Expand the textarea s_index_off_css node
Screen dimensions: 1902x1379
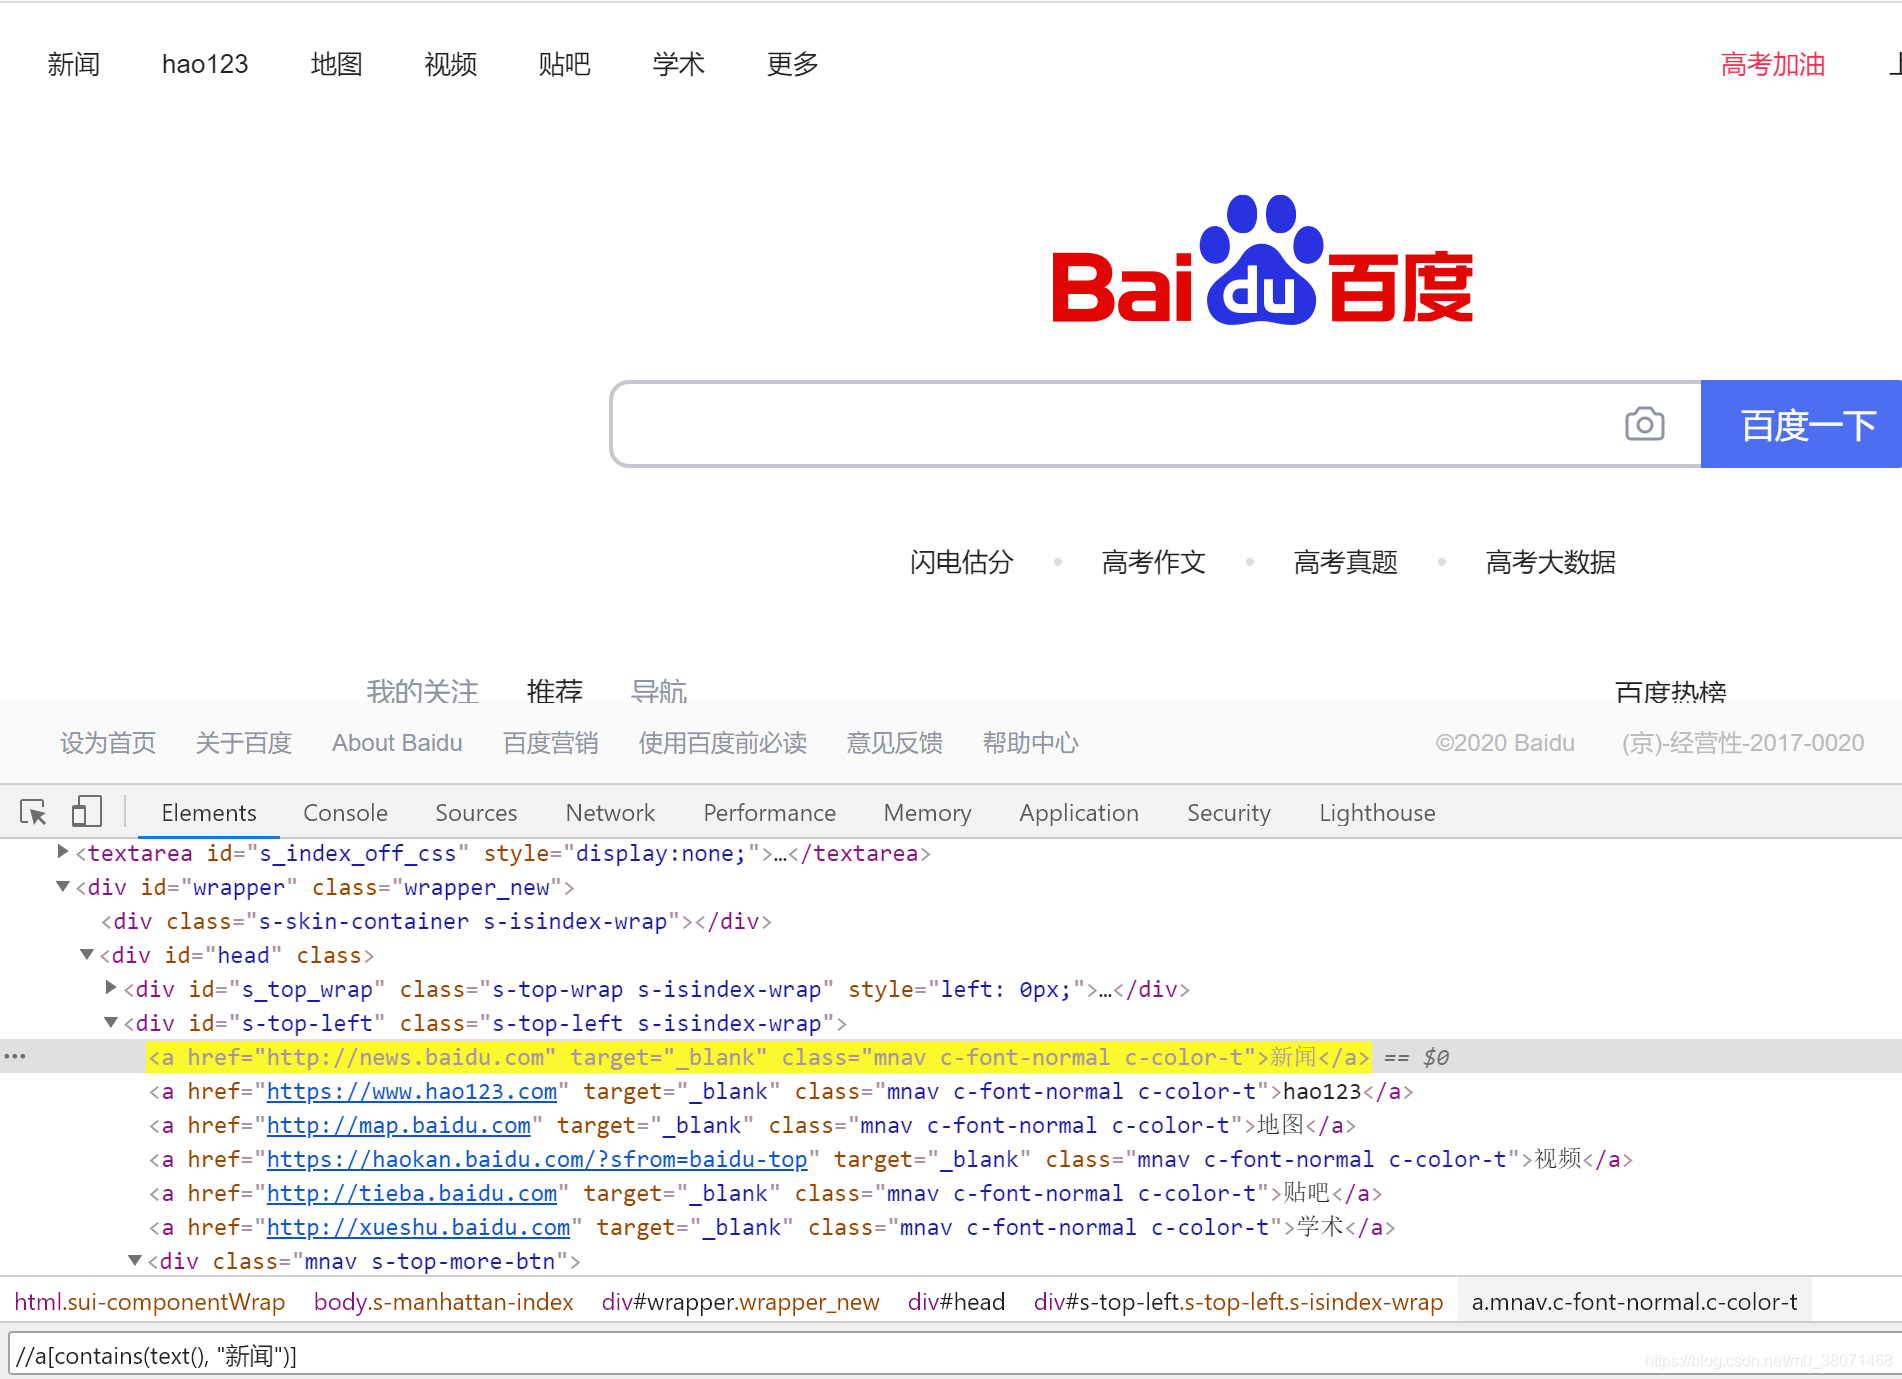point(63,852)
